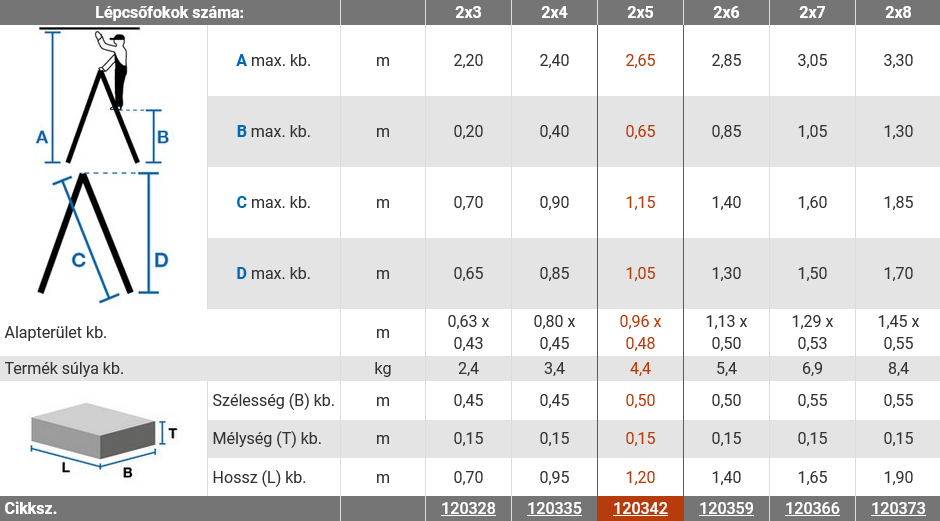Select the 2x5 column header
The width and height of the screenshot is (940, 521).
640,12
